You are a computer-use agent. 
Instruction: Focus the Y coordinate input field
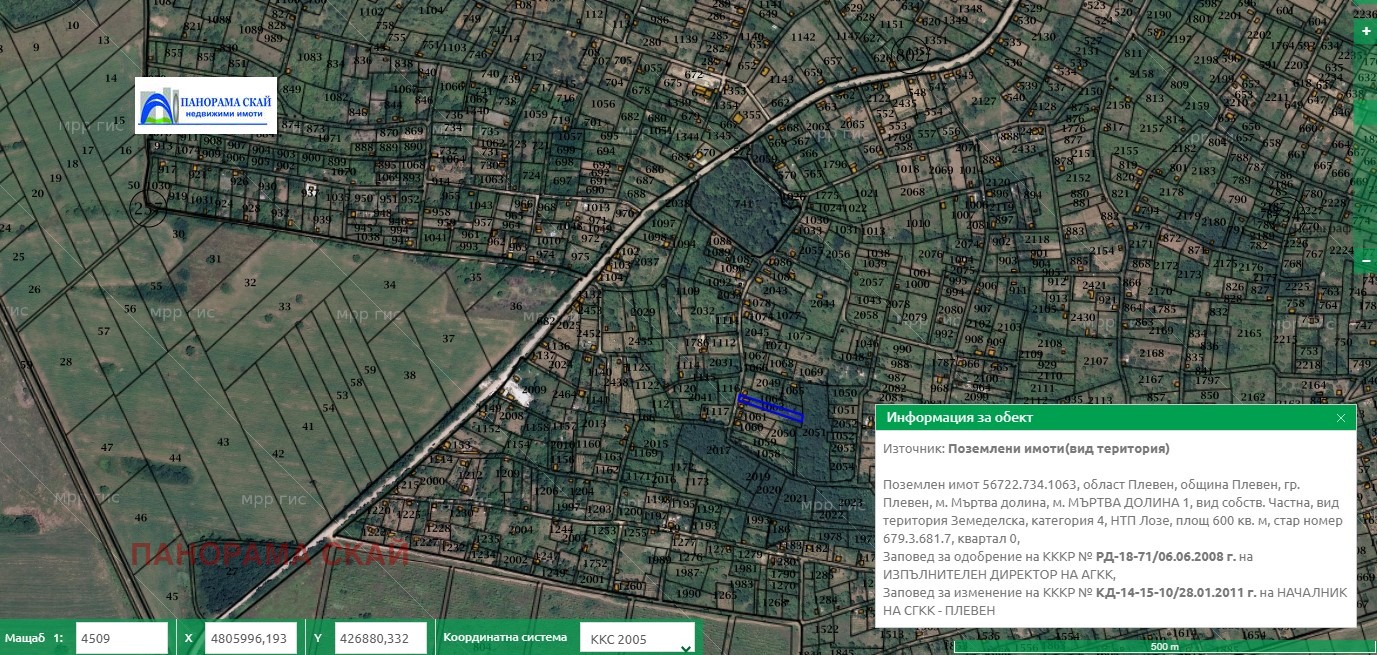[380, 638]
